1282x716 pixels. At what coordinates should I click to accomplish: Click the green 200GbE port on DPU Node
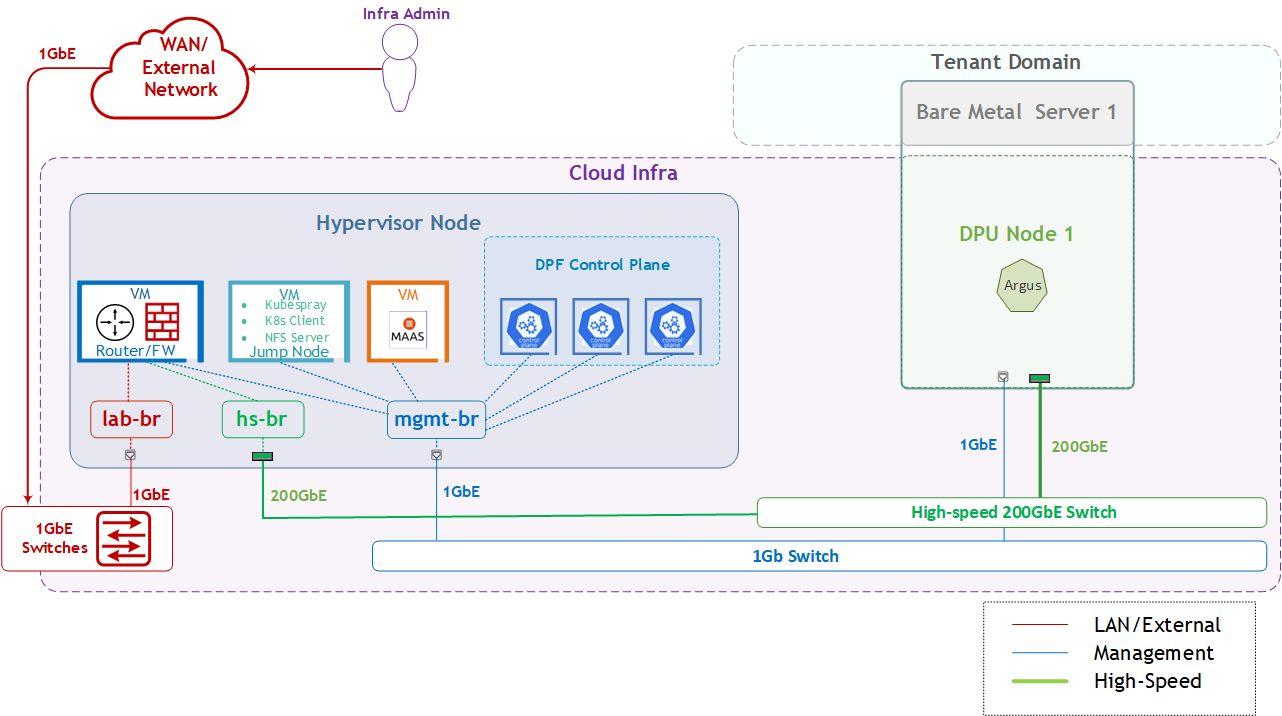click(1040, 378)
